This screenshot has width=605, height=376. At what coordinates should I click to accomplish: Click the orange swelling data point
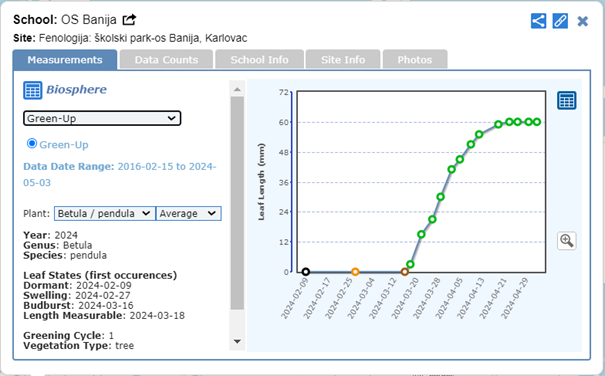[355, 272]
